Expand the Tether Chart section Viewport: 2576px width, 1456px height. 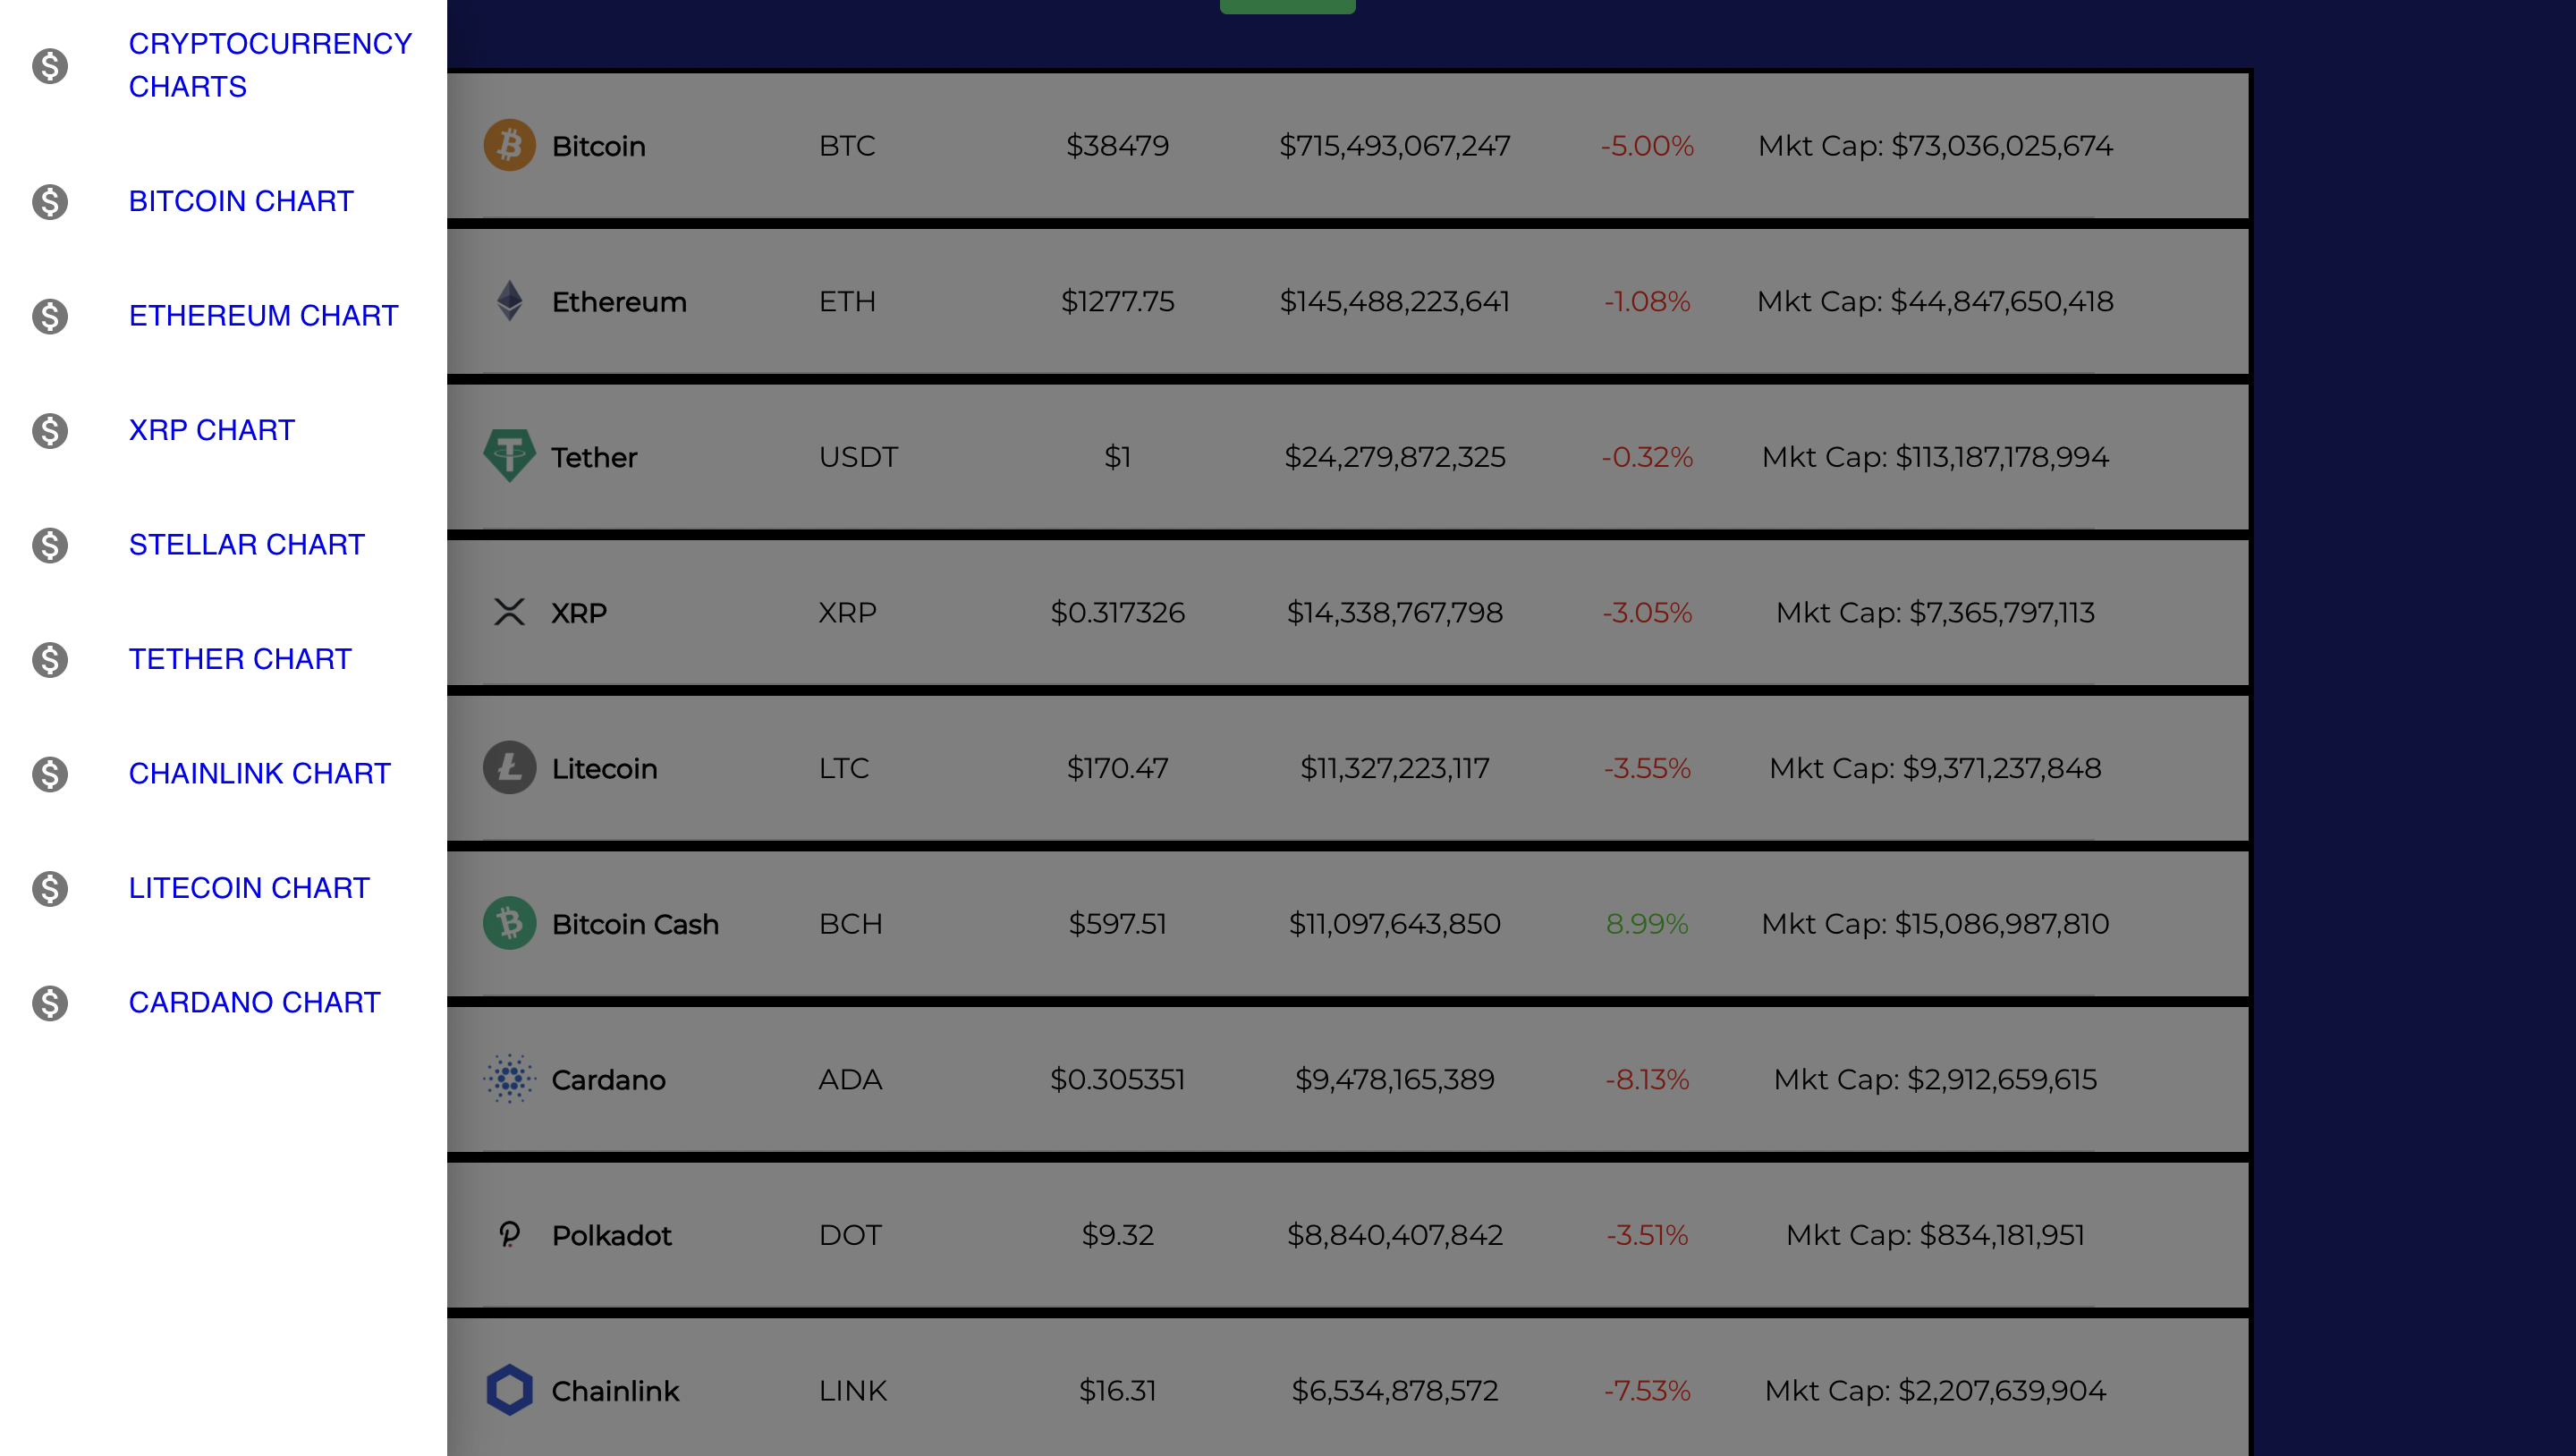pos(241,658)
